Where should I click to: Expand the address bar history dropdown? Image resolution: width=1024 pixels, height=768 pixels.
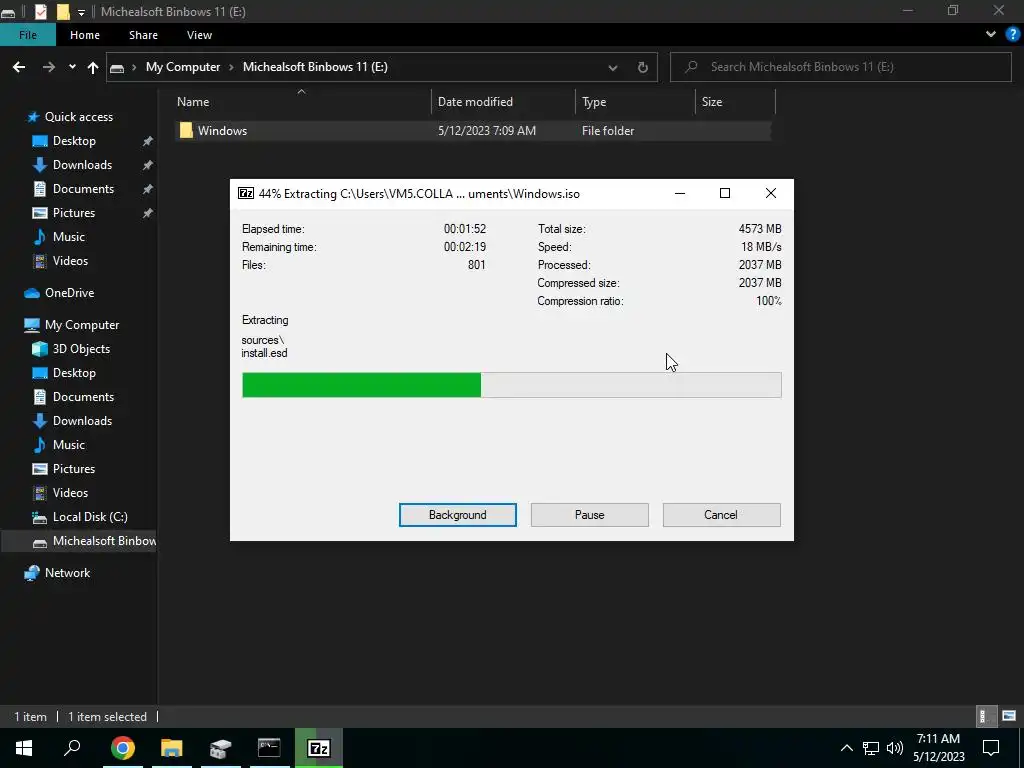613,67
